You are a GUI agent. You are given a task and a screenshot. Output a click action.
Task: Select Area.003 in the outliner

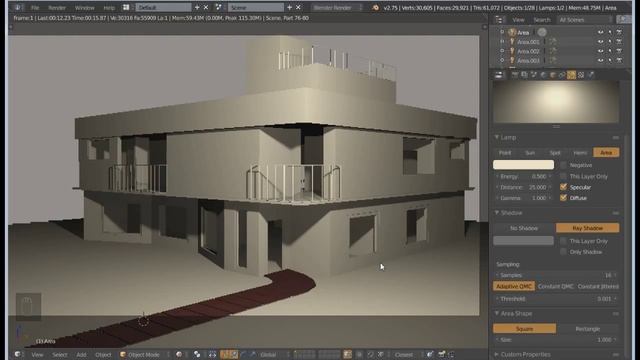point(528,60)
